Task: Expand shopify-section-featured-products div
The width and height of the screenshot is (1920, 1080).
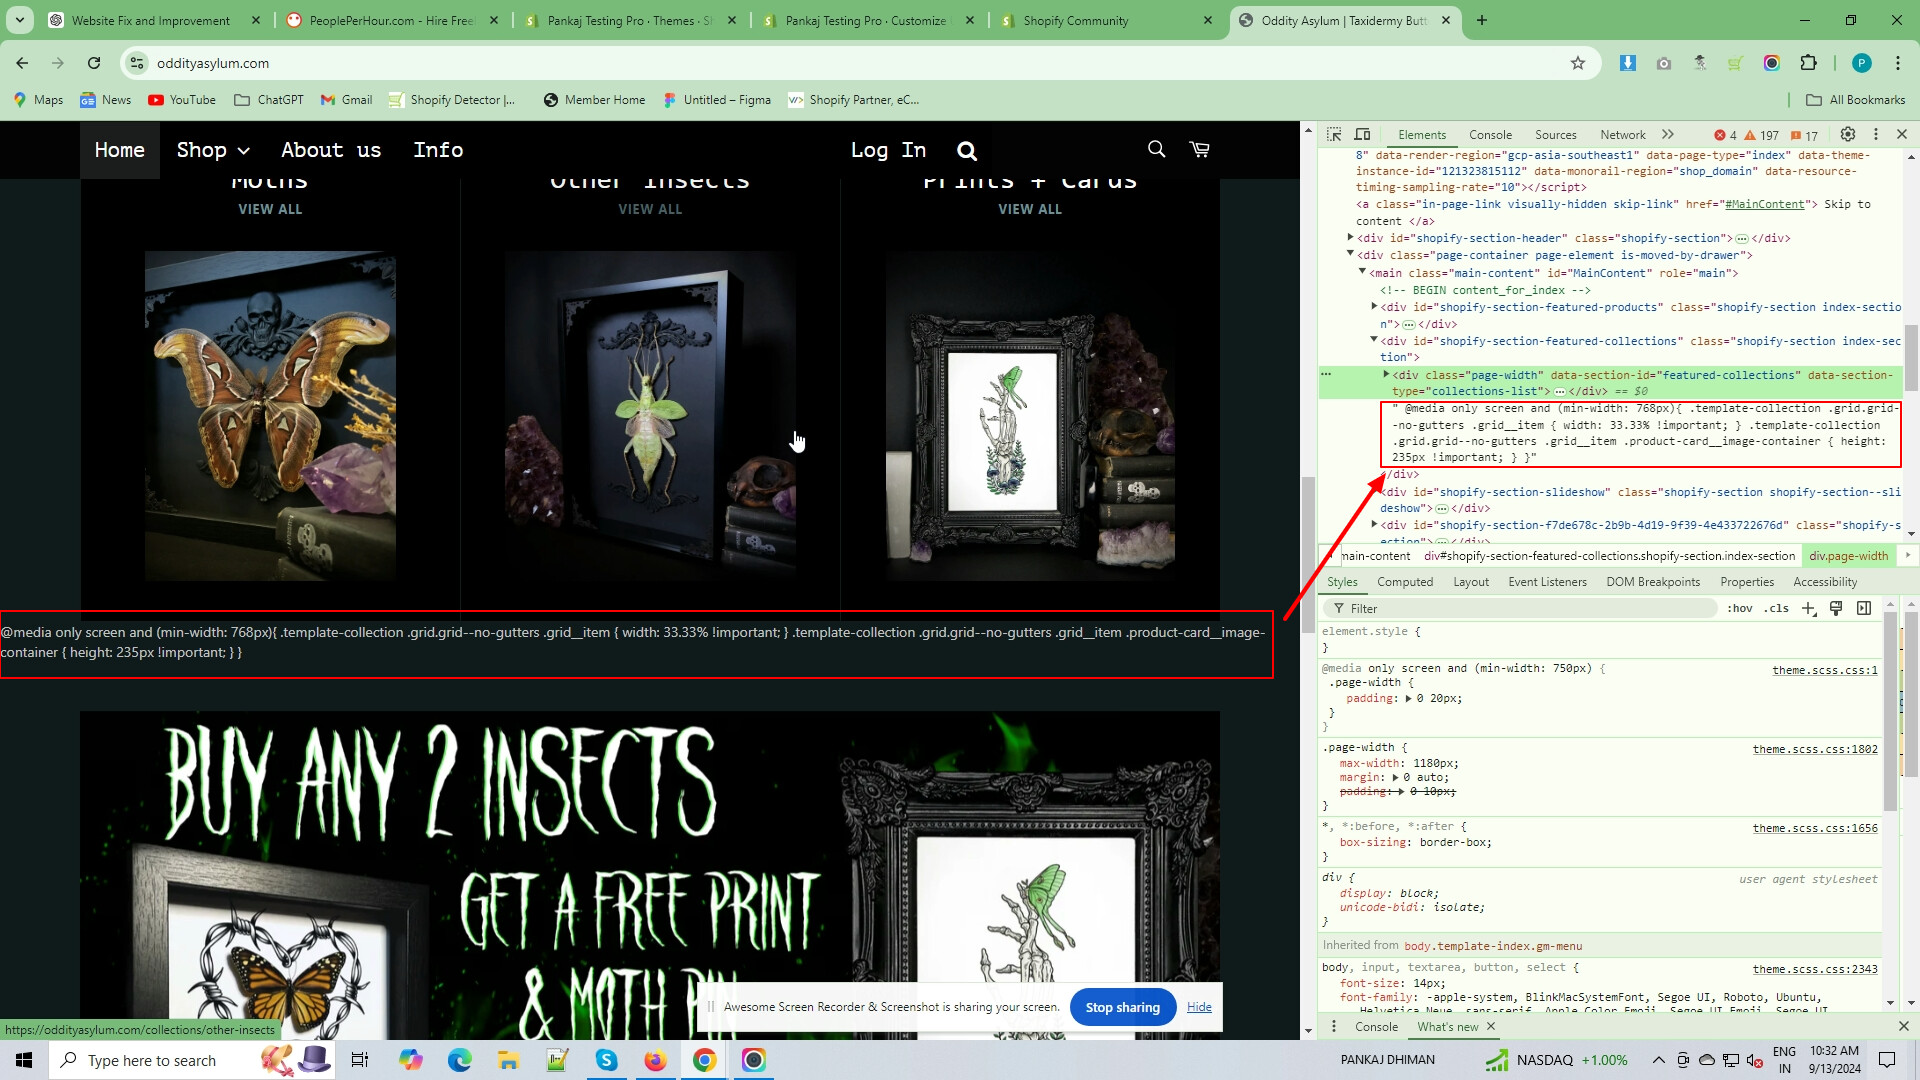Action: pos(1374,307)
